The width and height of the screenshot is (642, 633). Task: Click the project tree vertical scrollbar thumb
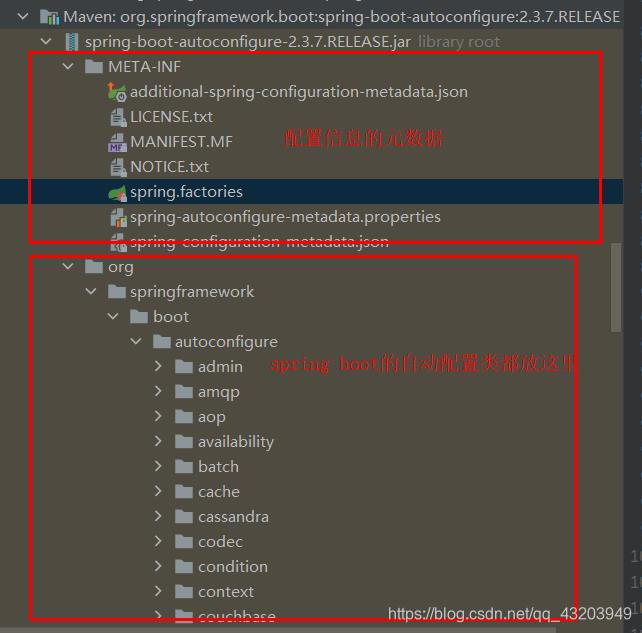point(615,287)
